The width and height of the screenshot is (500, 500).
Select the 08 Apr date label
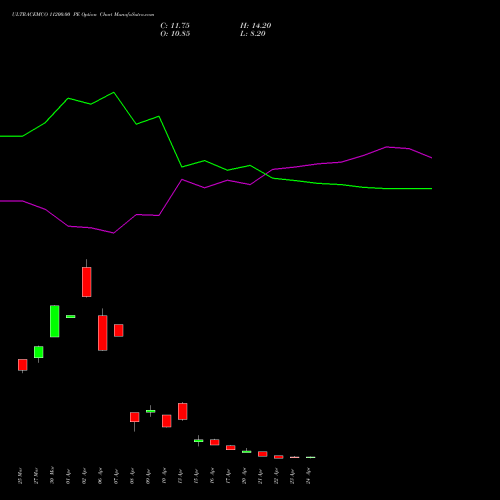[x=132, y=476]
